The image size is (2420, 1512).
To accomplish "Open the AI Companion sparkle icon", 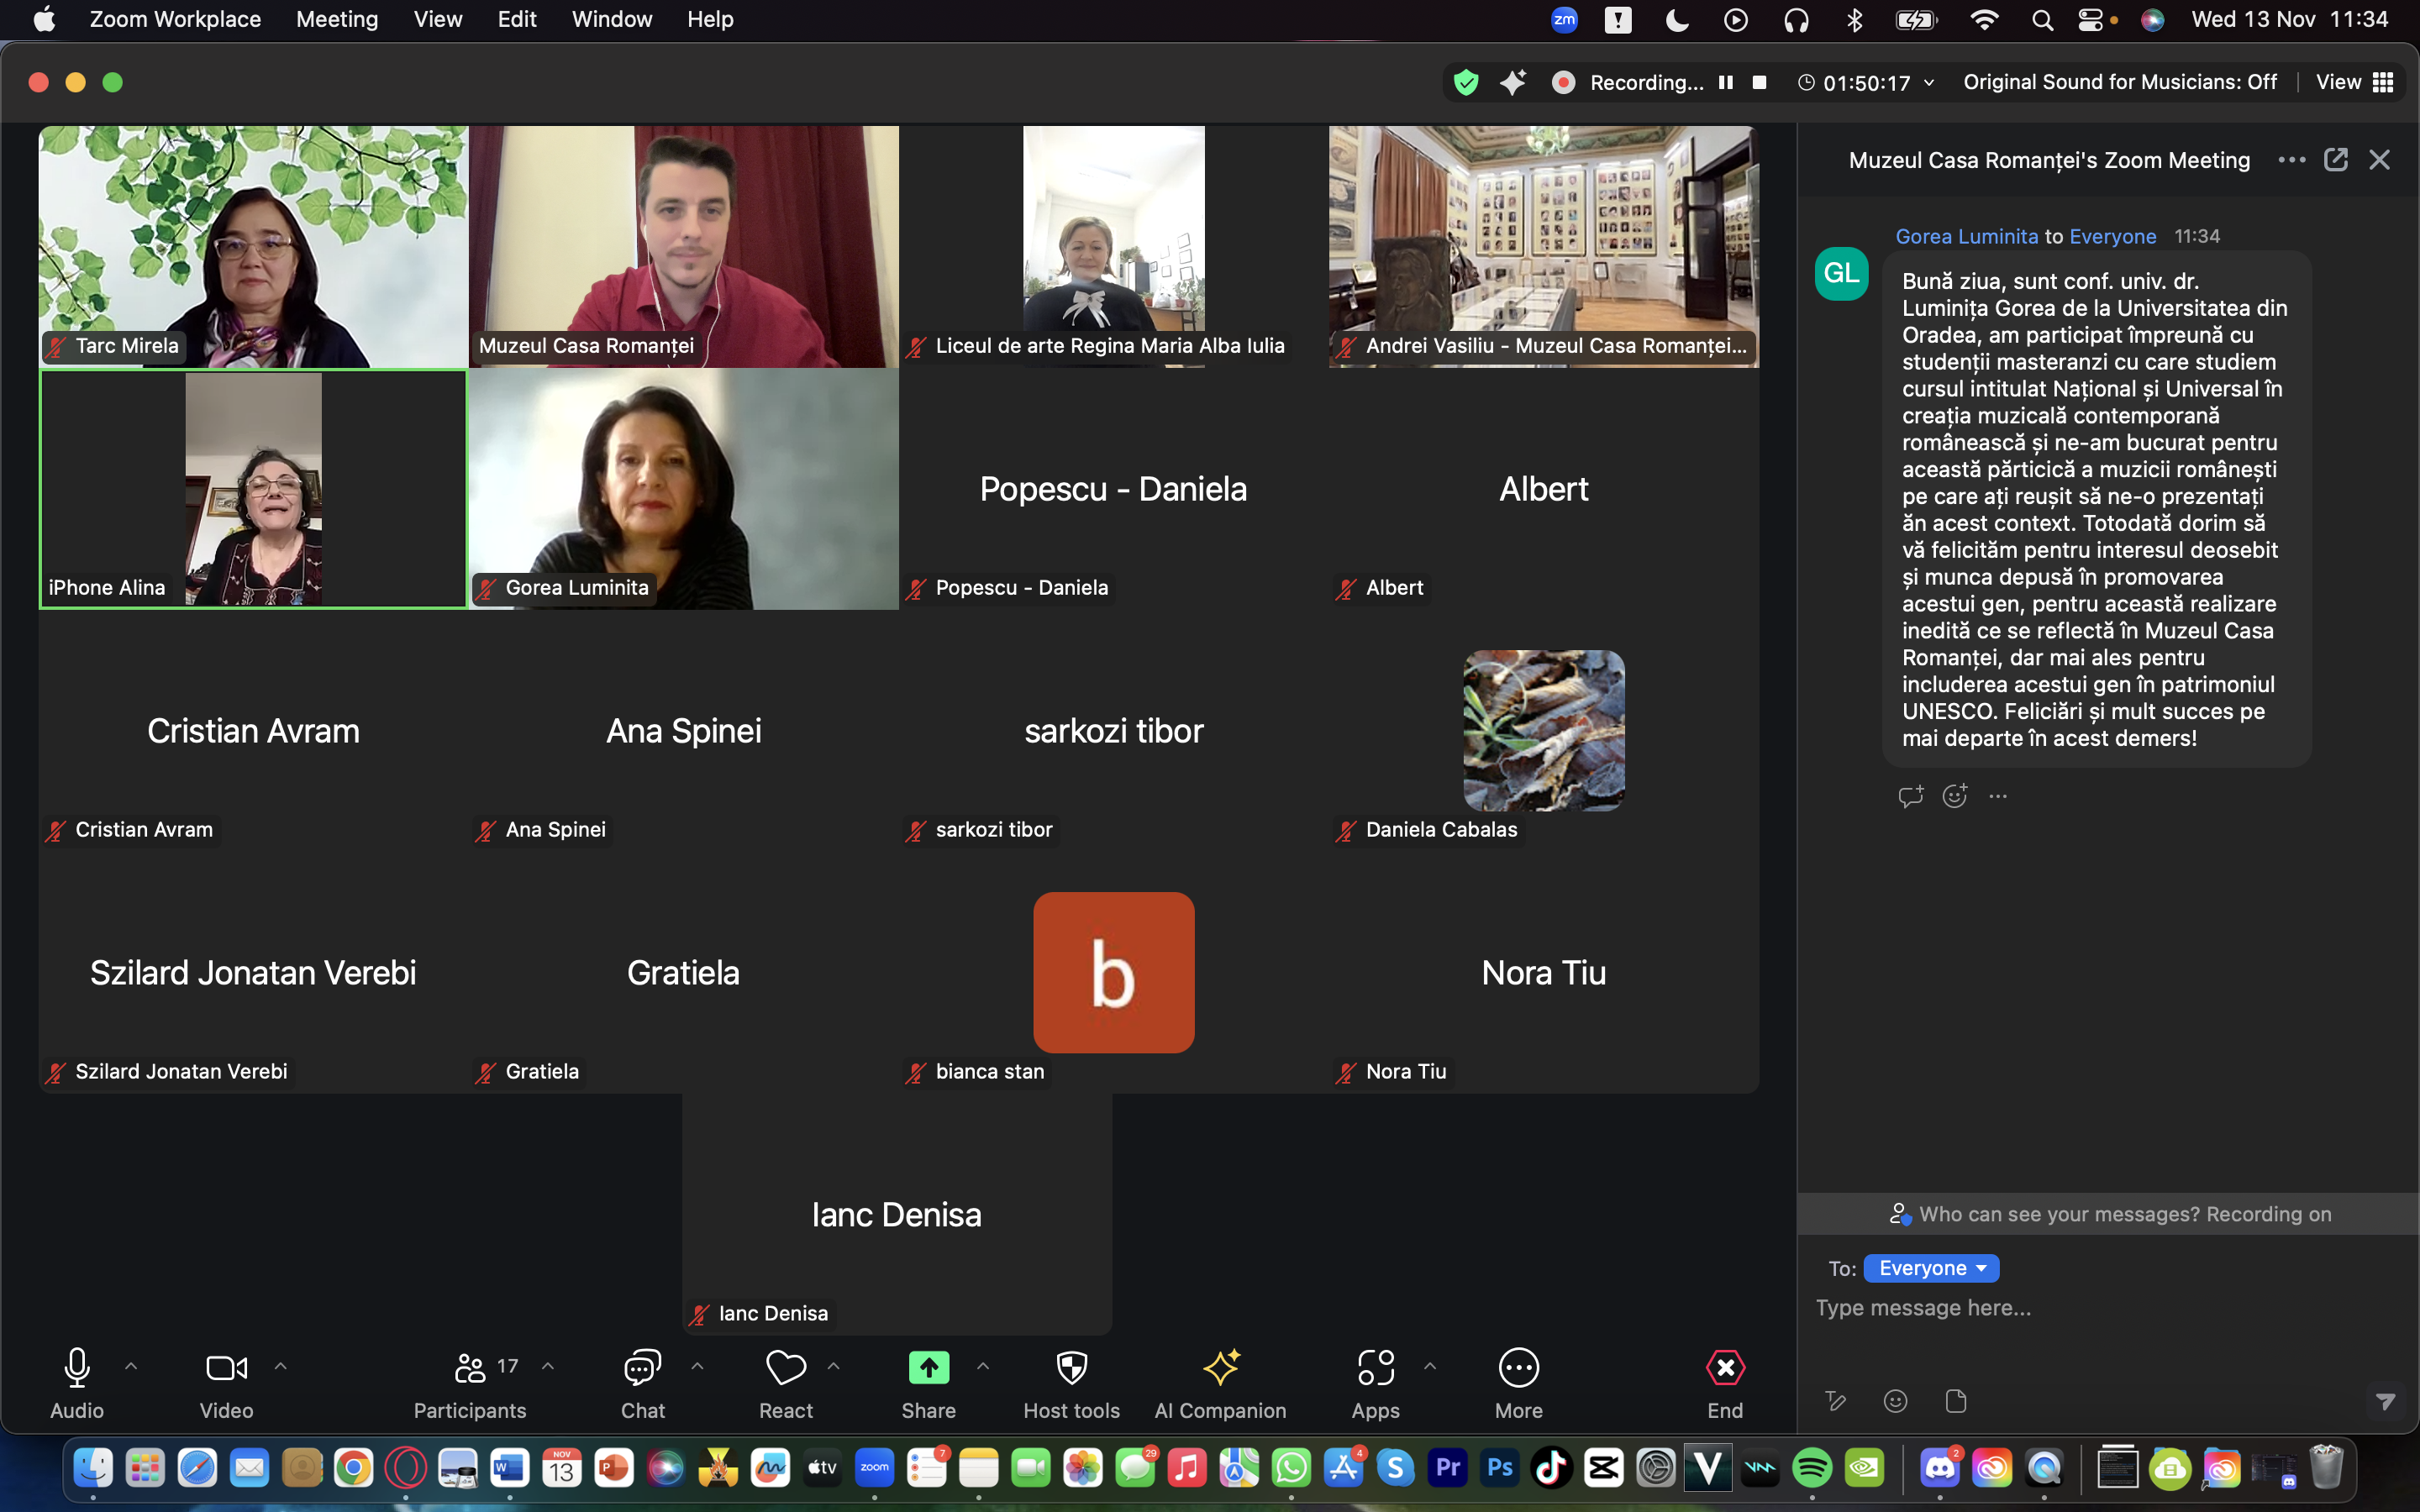I will point(1220,1368).
